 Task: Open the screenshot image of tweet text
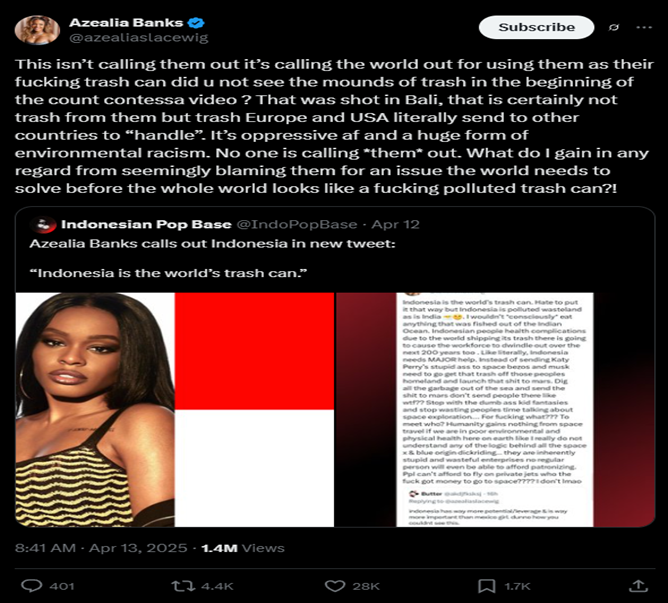495,410
